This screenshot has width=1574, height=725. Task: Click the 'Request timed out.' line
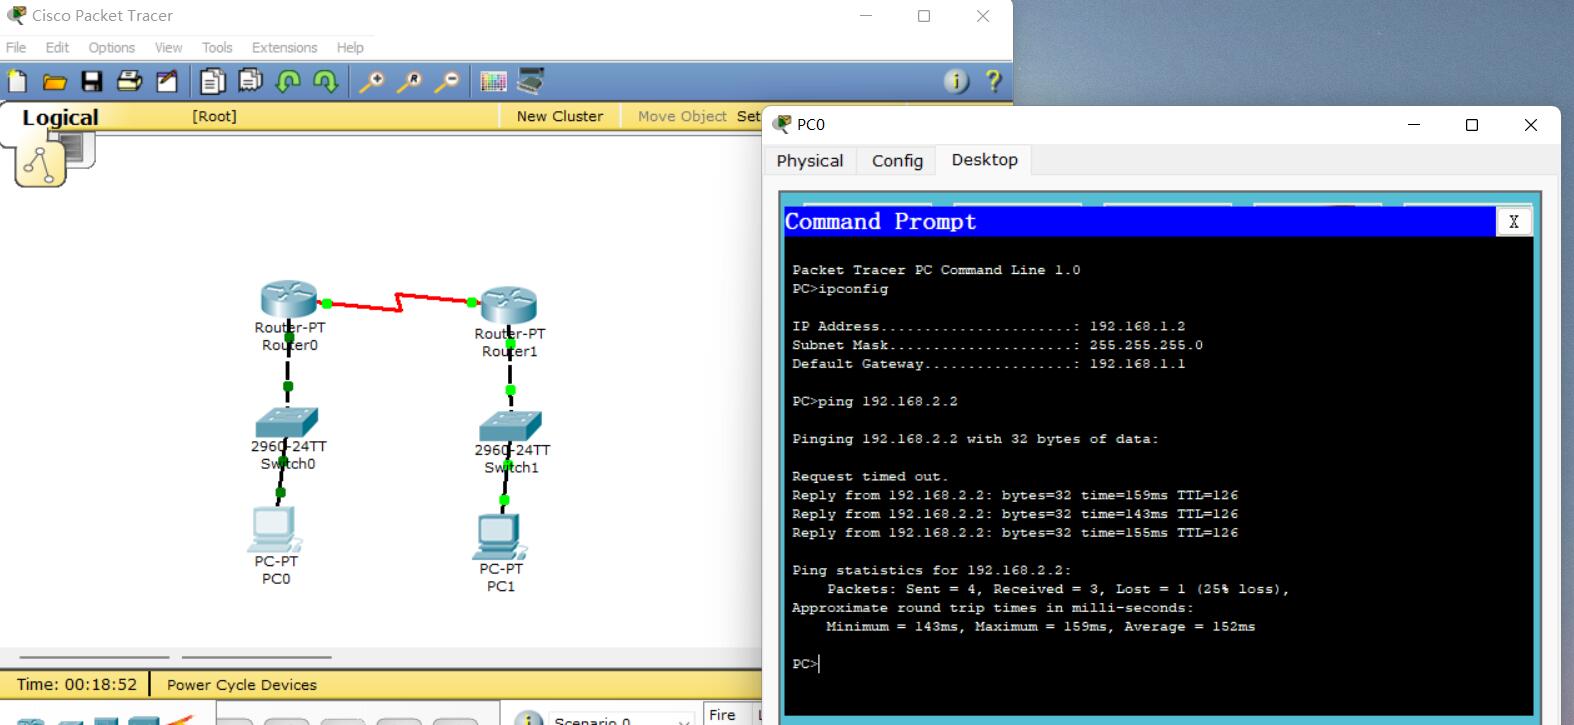pos(870,477)
